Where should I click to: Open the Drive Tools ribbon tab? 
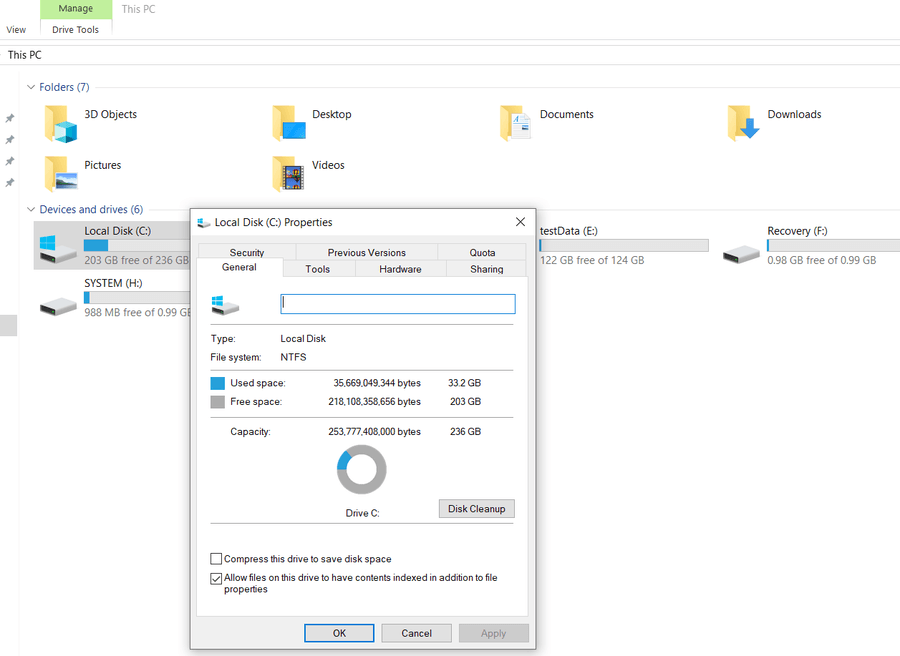pos(76,29)
